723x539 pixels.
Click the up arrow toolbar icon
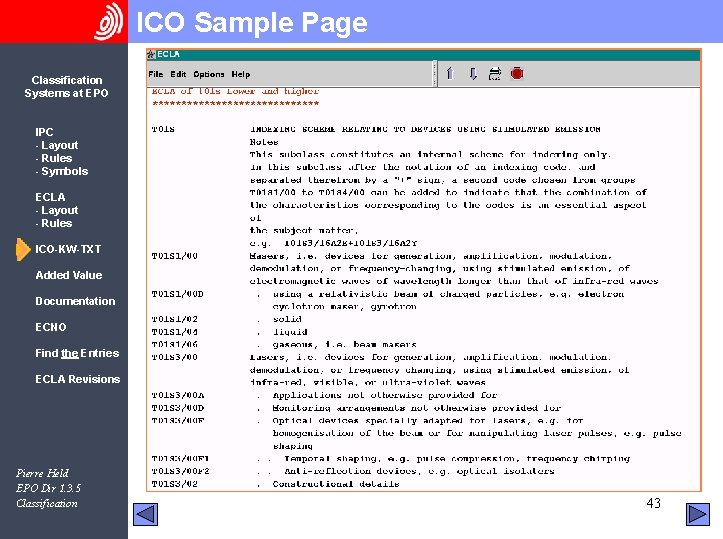point(450,74)
